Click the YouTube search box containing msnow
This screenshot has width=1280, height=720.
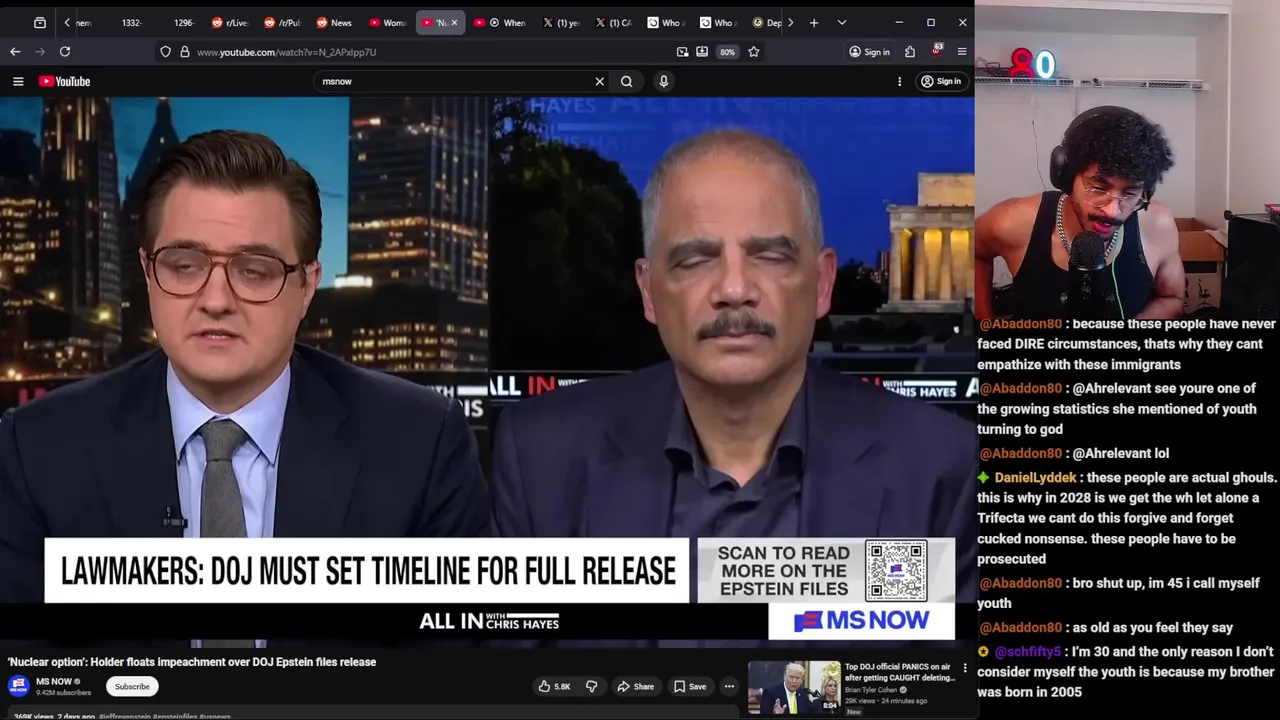pyautogui.click(x=455, y=81)
